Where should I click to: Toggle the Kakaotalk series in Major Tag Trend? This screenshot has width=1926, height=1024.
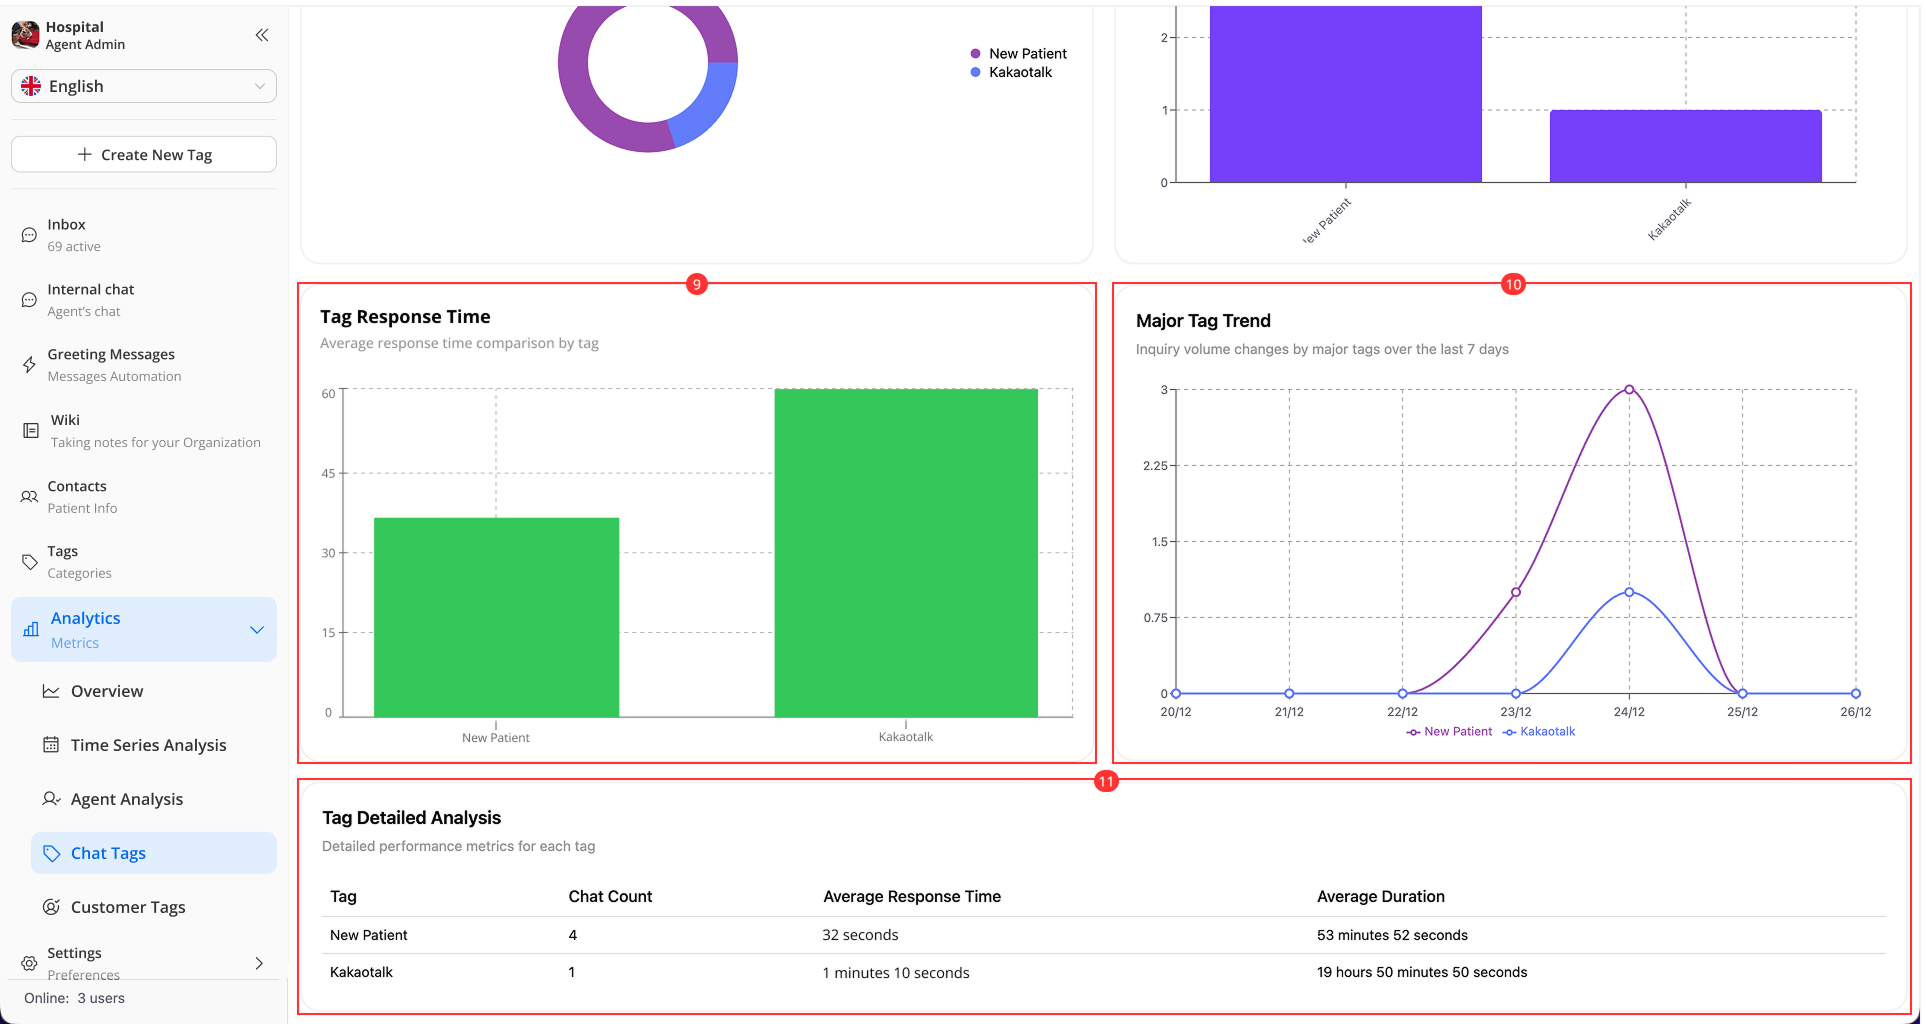click(x=1540, y=731)
